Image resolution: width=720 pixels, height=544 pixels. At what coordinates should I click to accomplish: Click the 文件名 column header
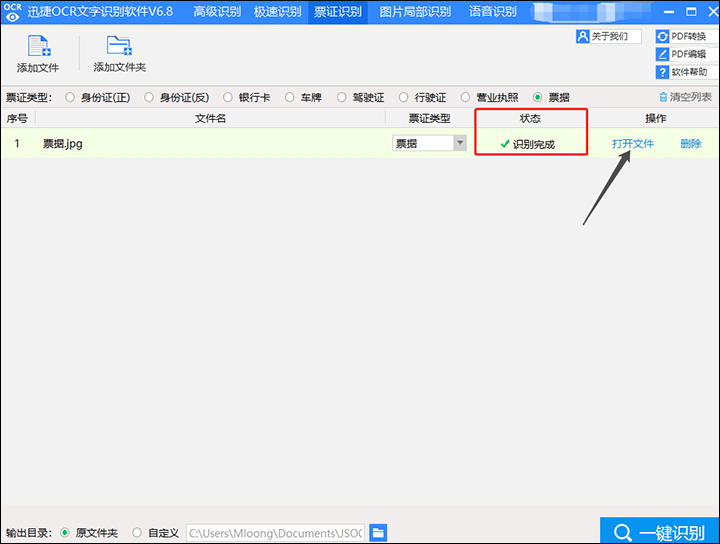click(x=210, y=118)
